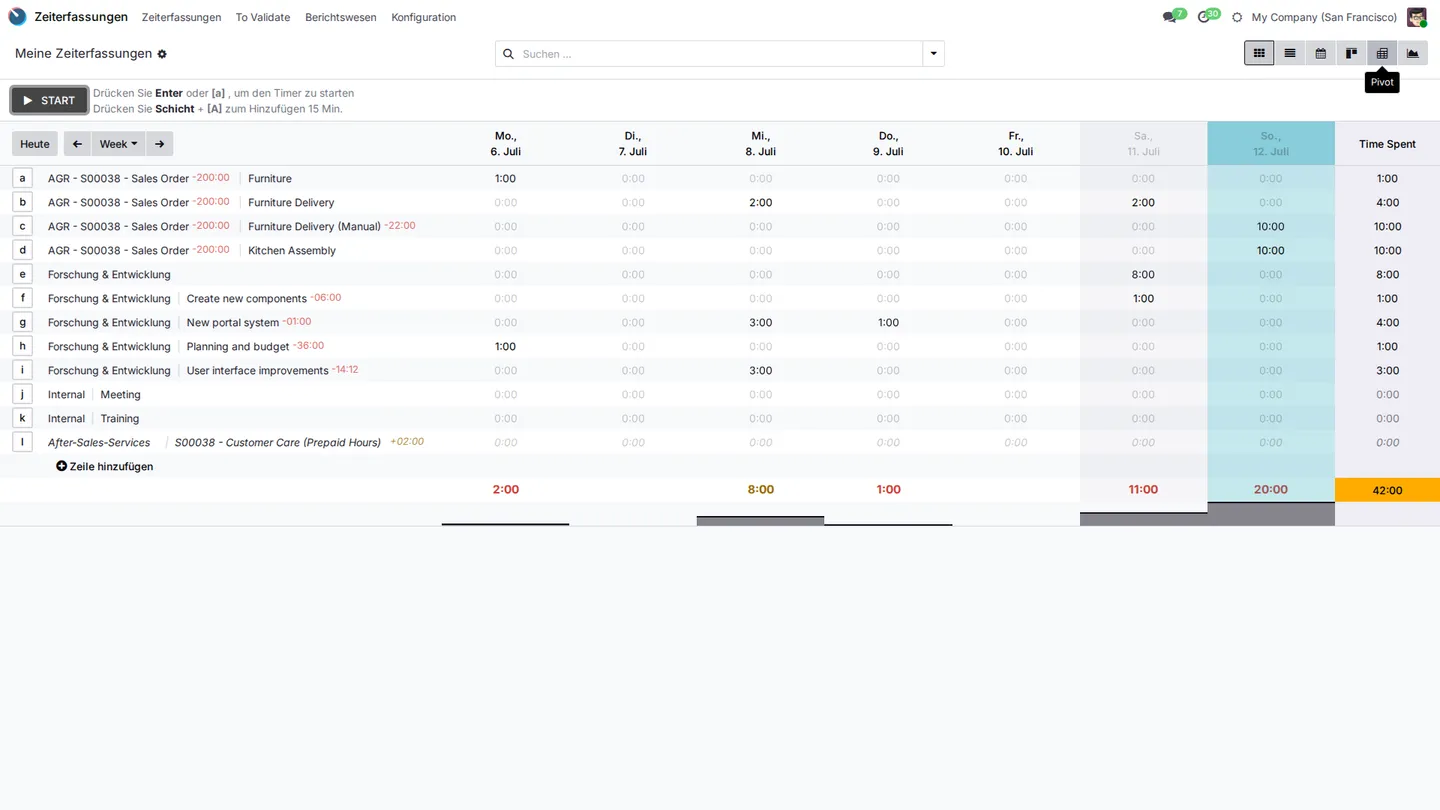Start the timer with START button

[49, 100]
